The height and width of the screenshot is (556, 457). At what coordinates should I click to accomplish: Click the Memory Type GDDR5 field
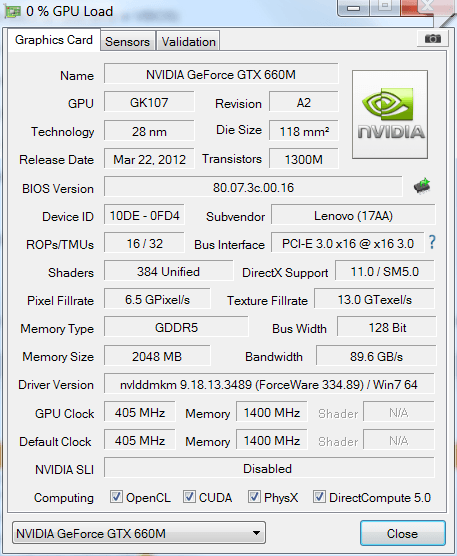tap(176, 327)
